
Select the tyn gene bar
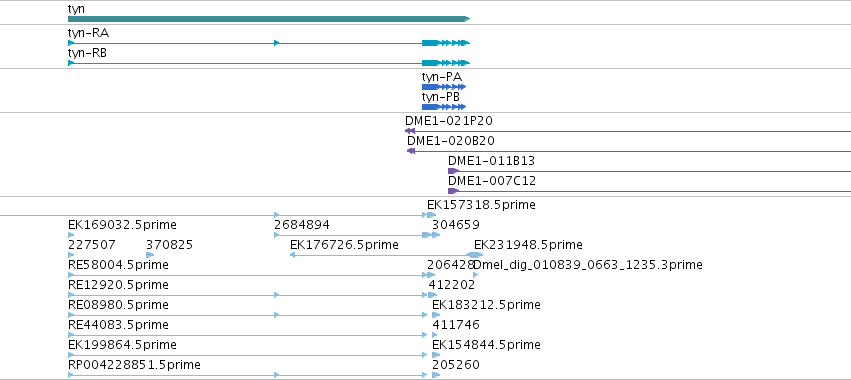pos(269,19)
